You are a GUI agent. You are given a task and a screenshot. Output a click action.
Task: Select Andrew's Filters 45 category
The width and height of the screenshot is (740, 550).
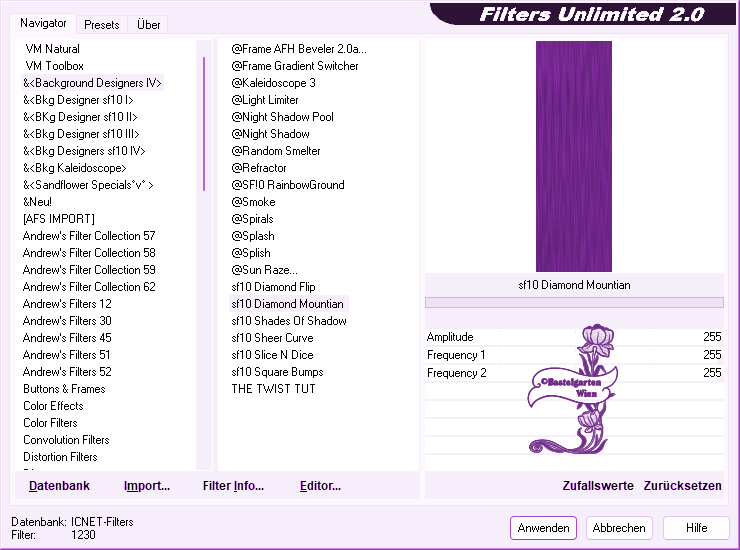click(67, 338)
